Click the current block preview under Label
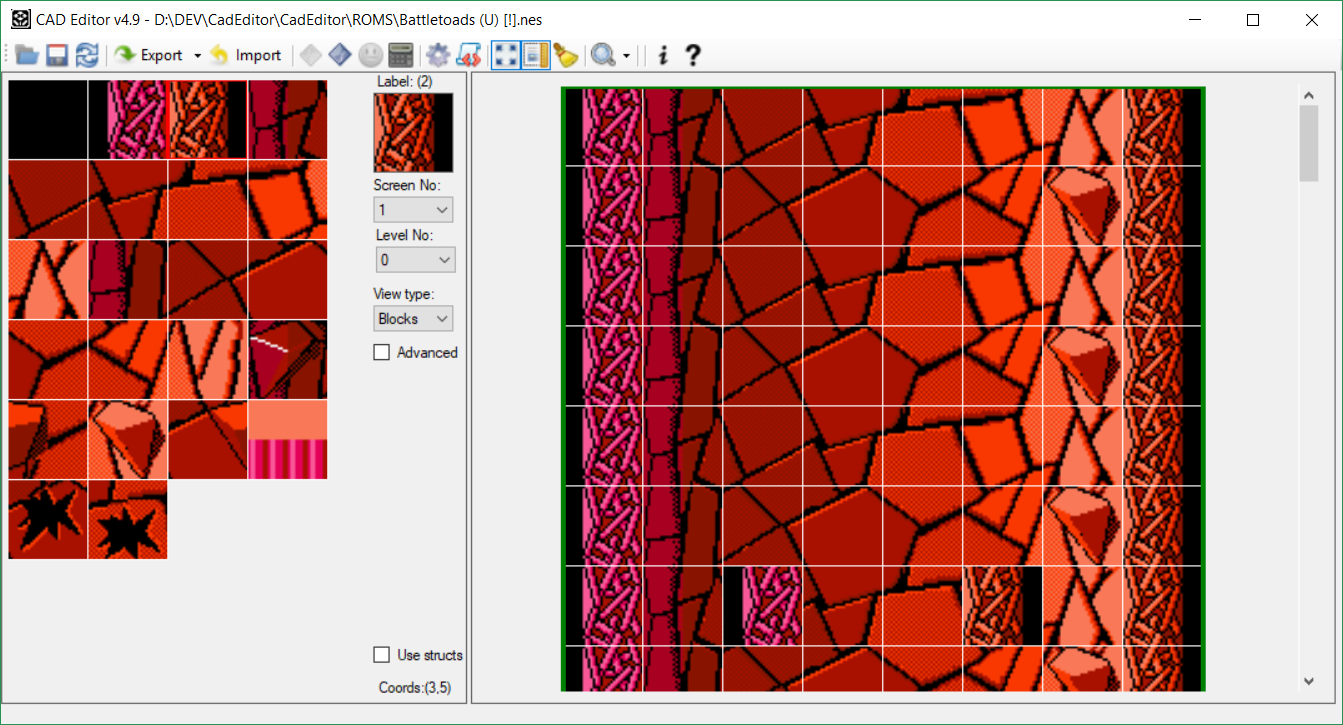The image size is (1343, 725). (413, 133)
